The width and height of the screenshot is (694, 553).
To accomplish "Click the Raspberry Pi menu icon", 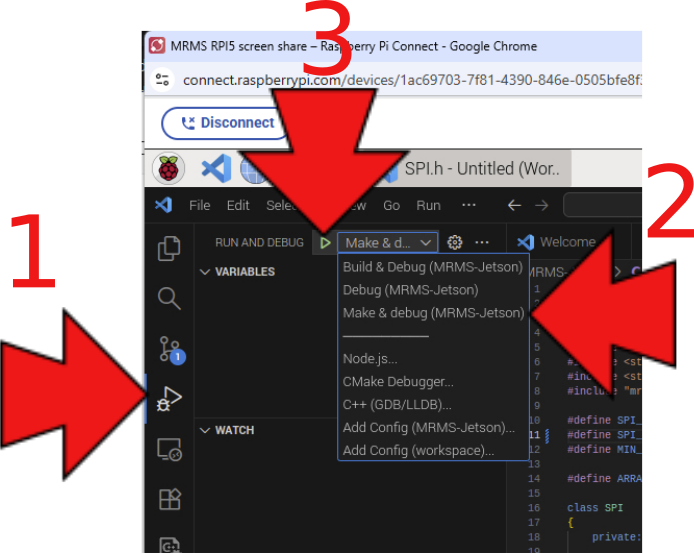I will (x=170, y=168).
